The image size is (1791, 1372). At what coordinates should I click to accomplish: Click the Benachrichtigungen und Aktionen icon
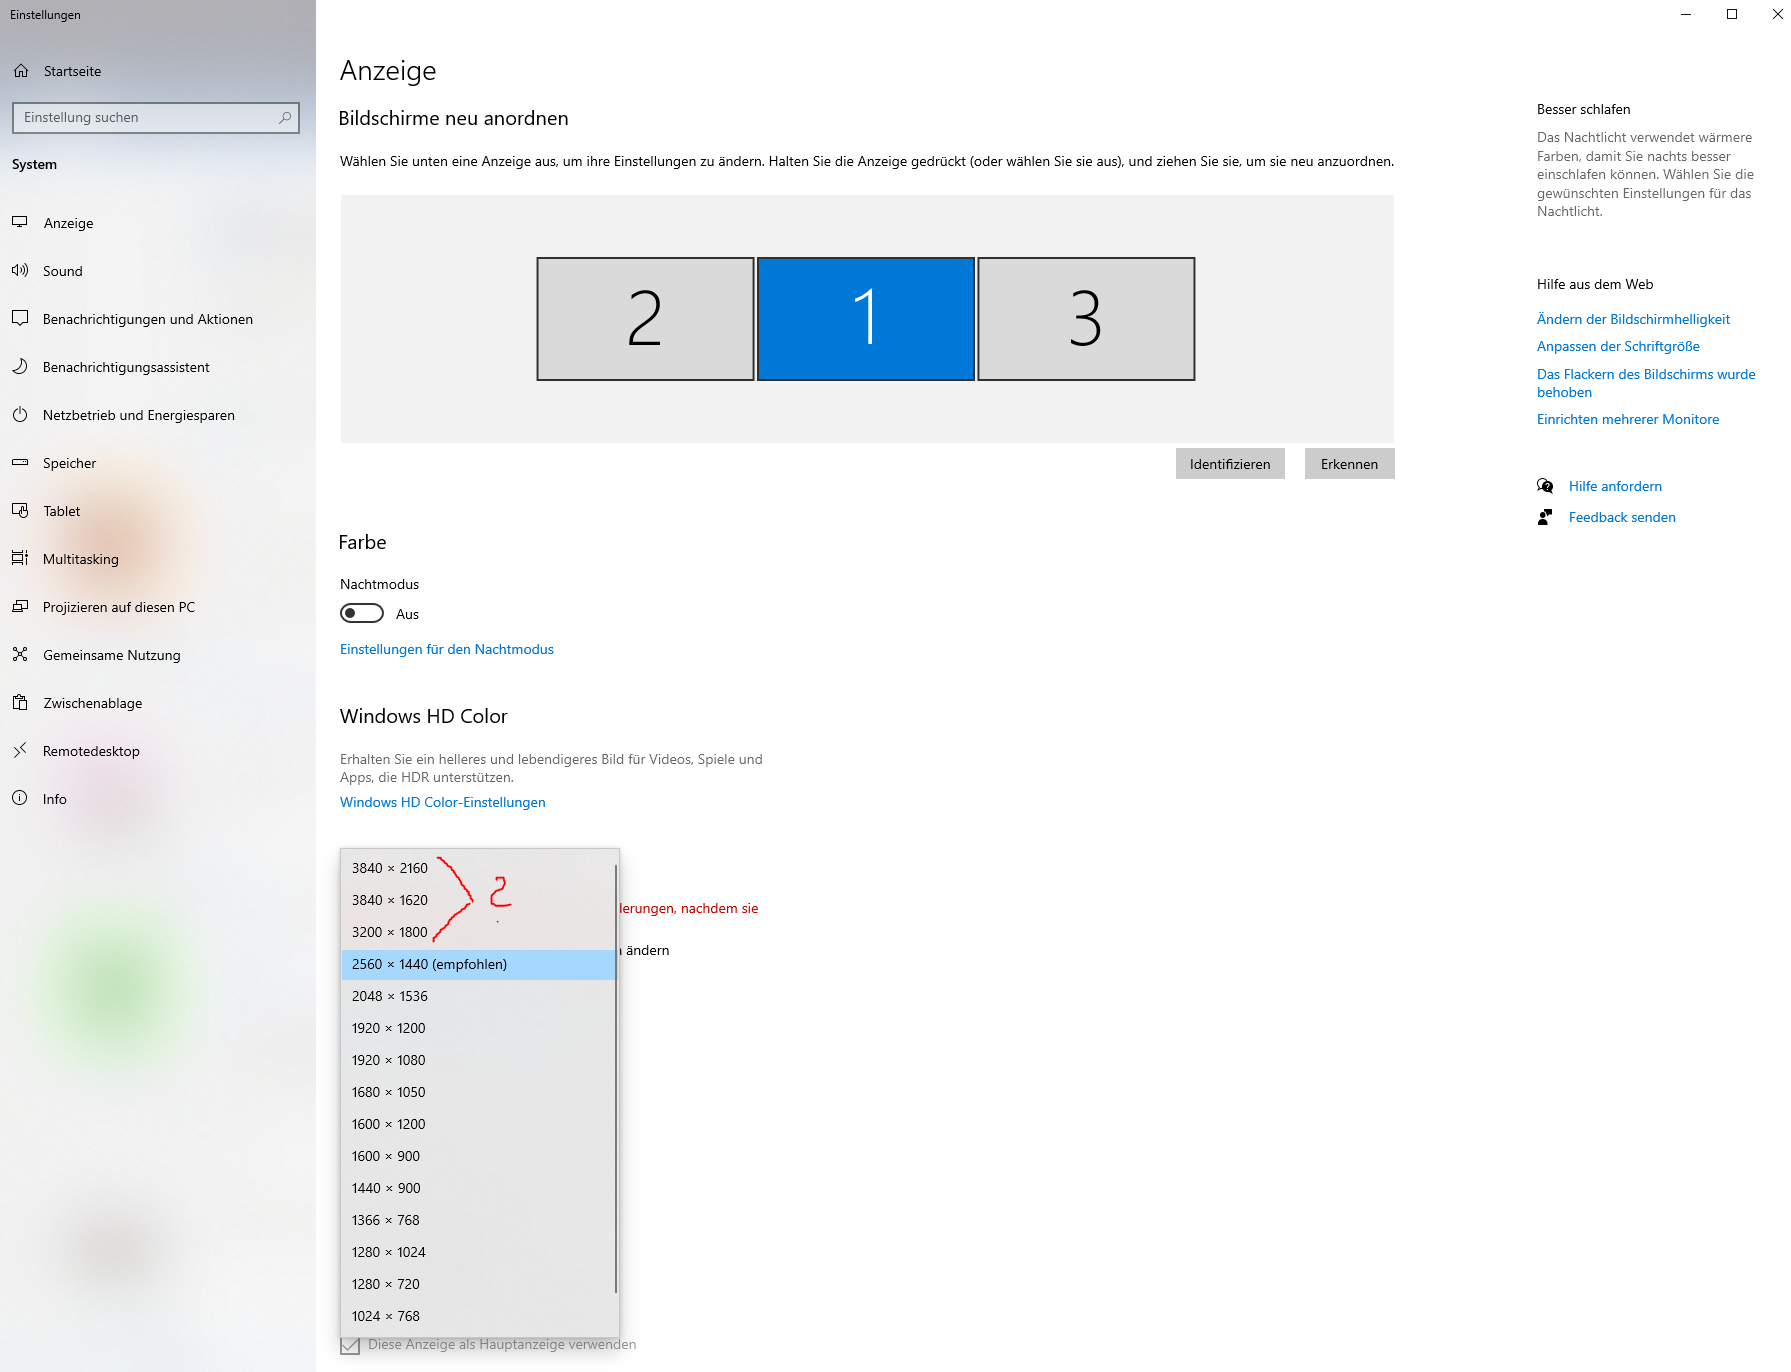[20, 318]
